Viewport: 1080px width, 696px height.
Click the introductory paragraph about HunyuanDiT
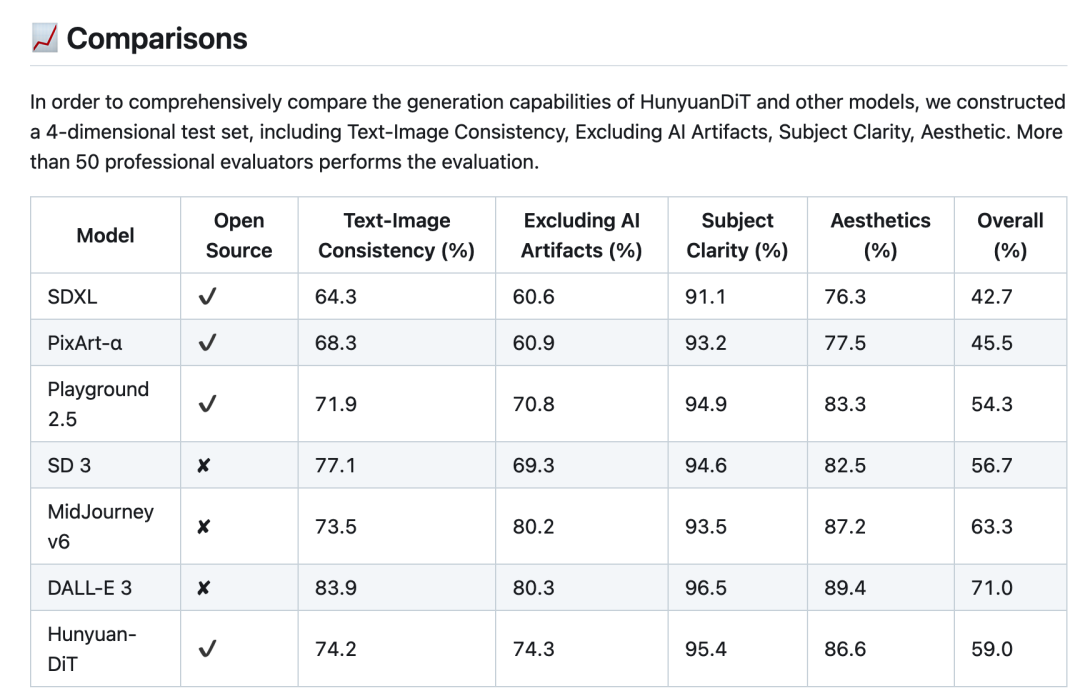click(548, 132)
